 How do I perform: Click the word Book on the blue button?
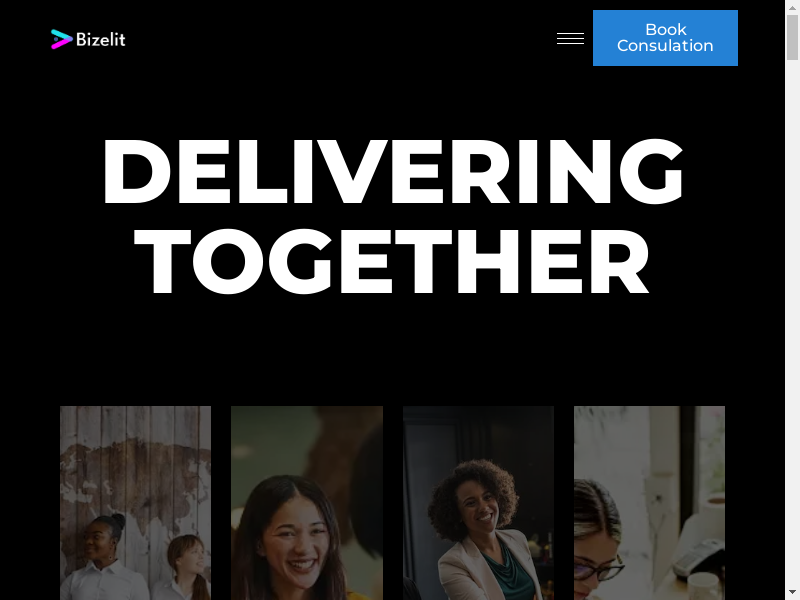(x=666, y=30)
